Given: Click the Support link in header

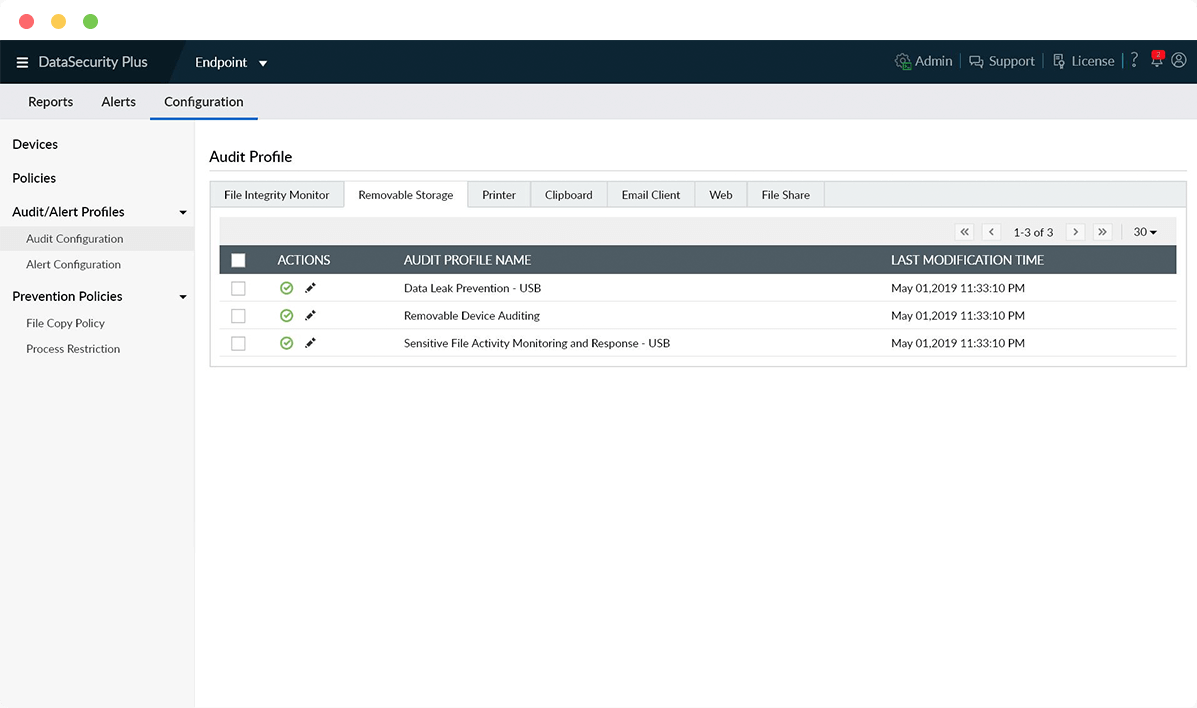Looking at the screenshot, I should point(1011,61).
